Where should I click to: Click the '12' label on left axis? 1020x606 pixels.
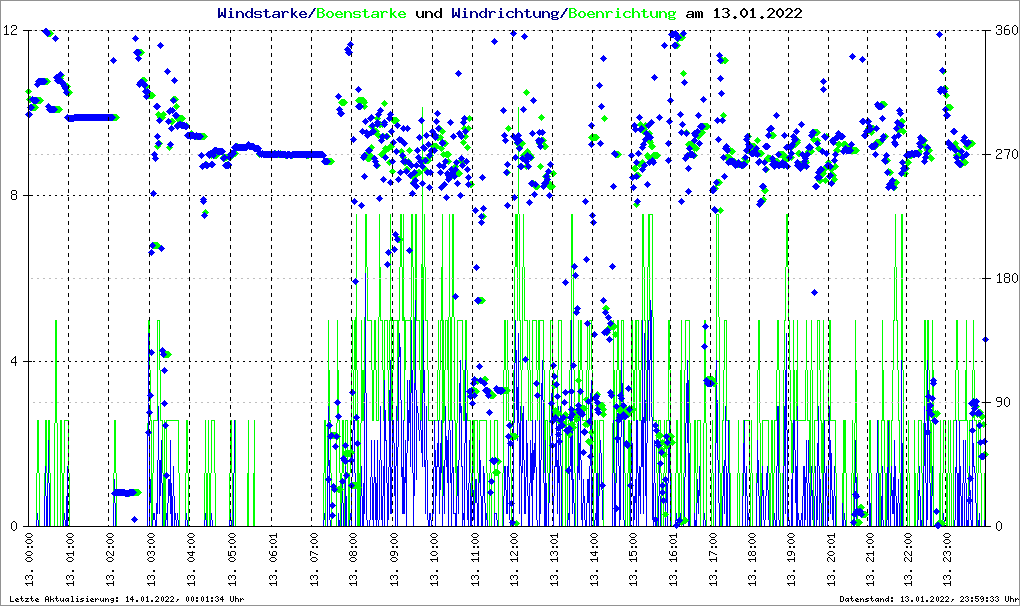12,30
